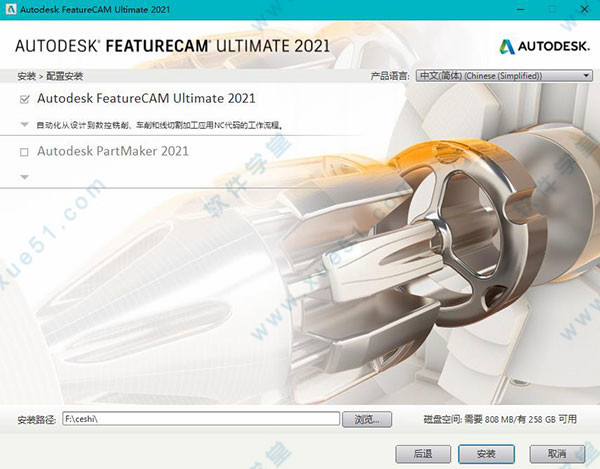Click the 安装 breadcrumb item

click(27, 76)
